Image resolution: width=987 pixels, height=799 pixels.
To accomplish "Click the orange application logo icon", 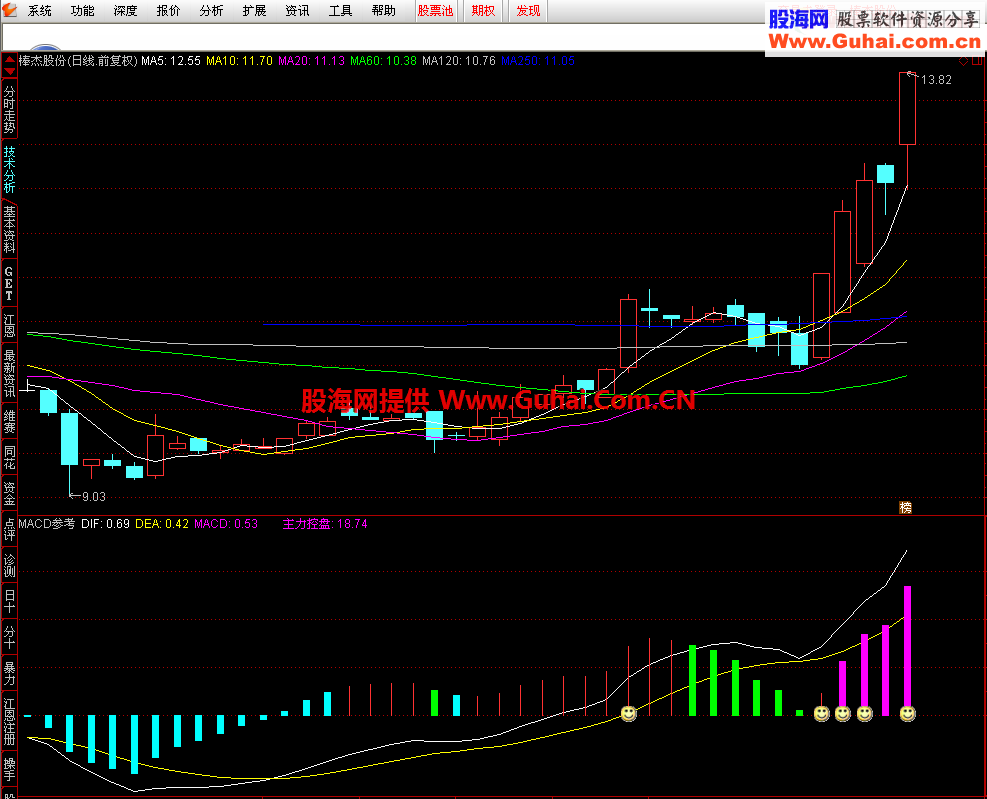I will tap(9, 9).
